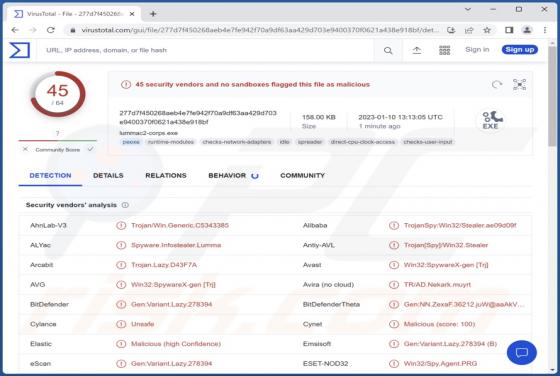Viewport: 560px width, 376px height.
Task: Vote positive with community score checkmark
Action: pos(91,149)
